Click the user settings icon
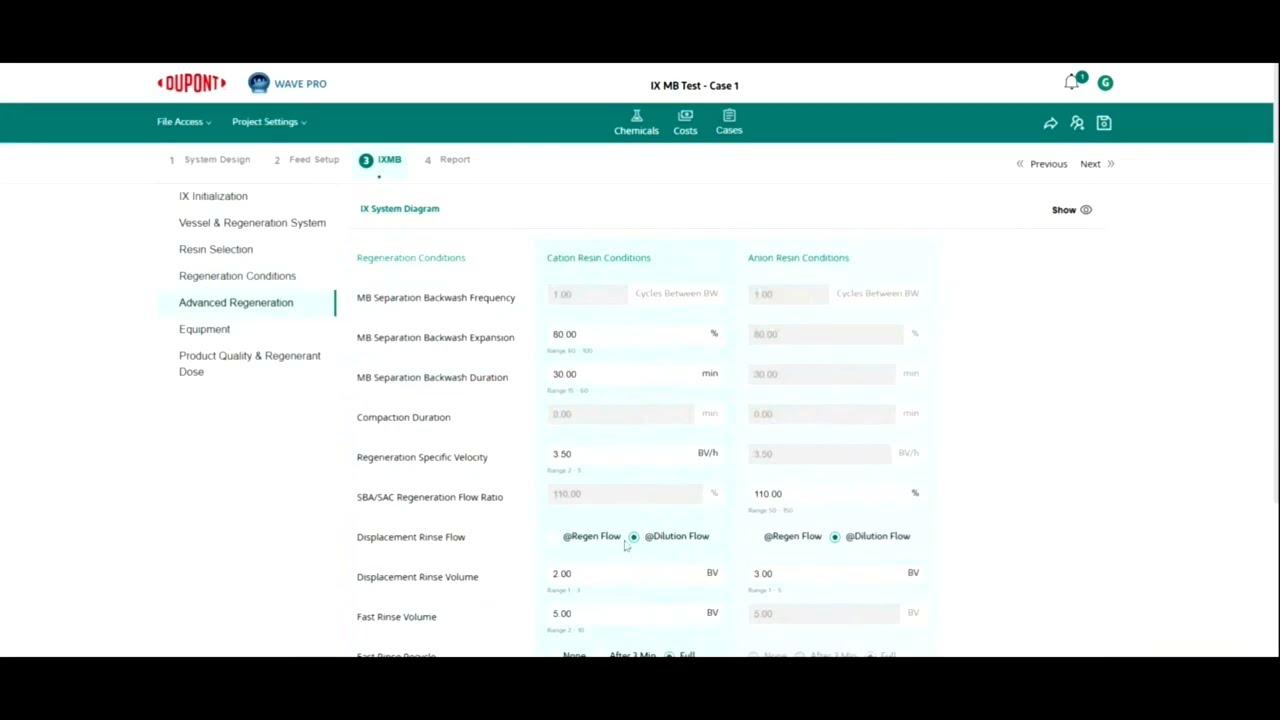 [1077, 123]
